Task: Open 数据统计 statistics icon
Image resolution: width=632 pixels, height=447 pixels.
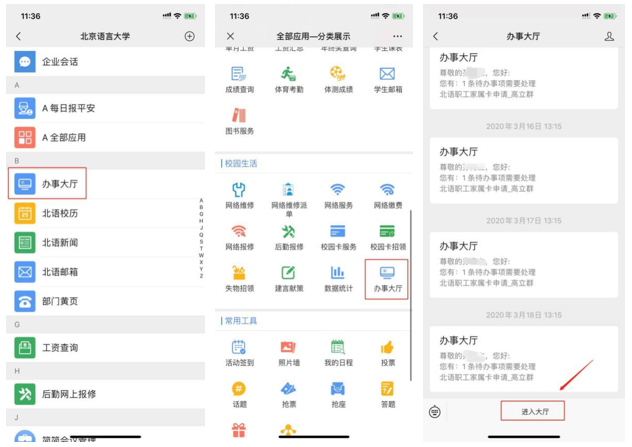Action: (x=338, y=274)
